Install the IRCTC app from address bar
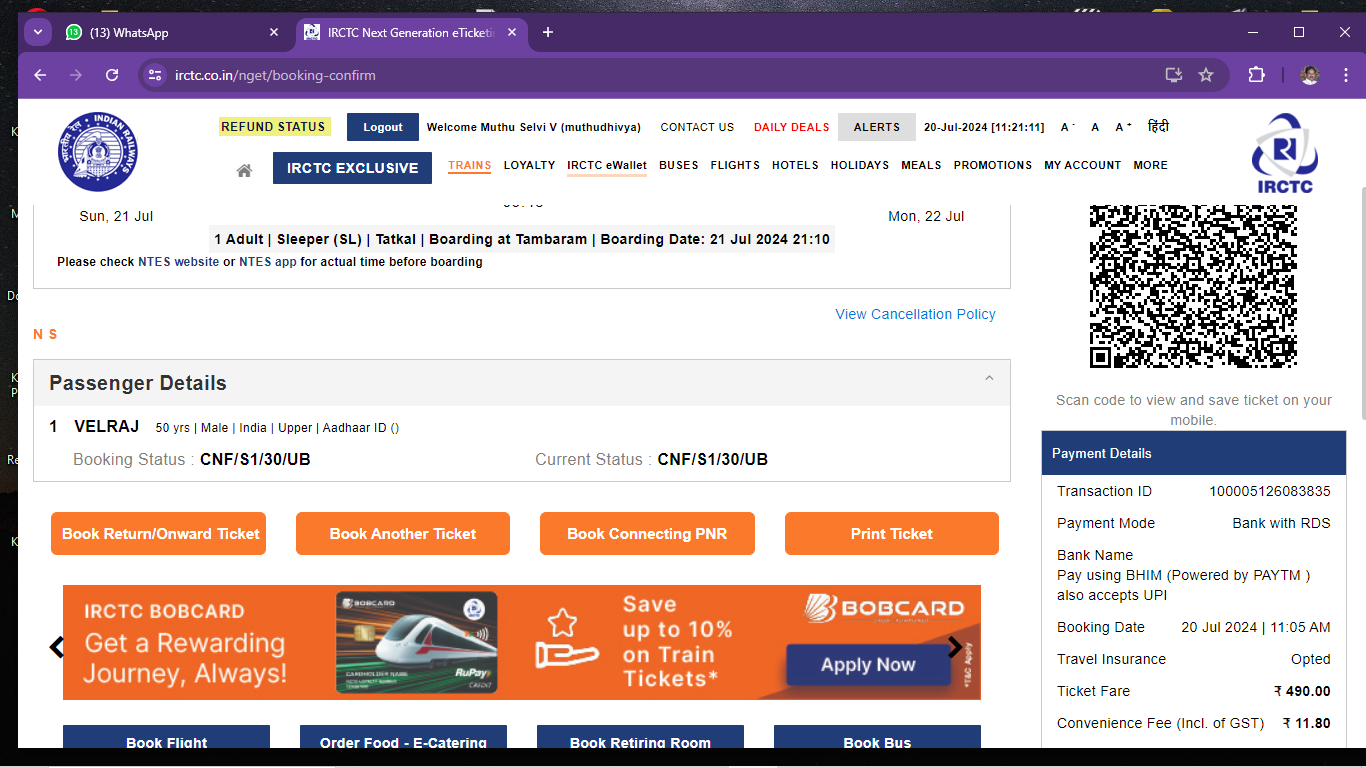The image size is (1366, 768). (x=1174, y=75)
